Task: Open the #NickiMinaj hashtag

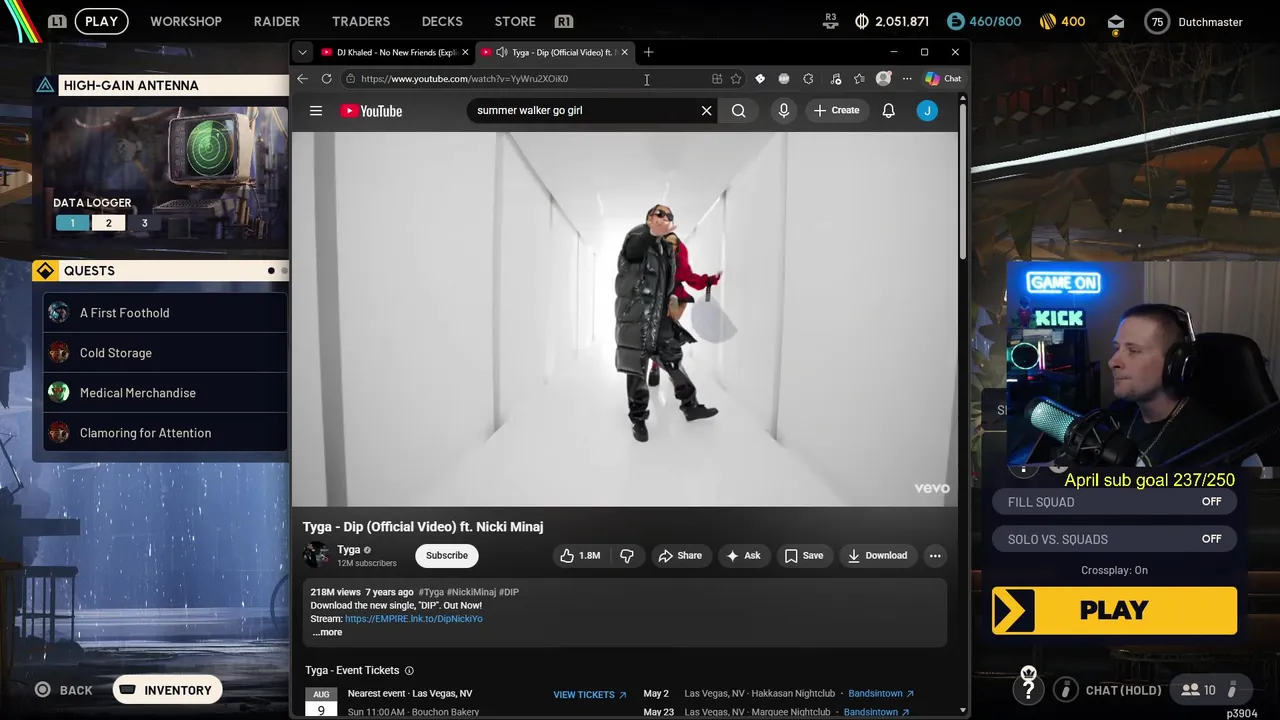Action: [x=472, y=592]
